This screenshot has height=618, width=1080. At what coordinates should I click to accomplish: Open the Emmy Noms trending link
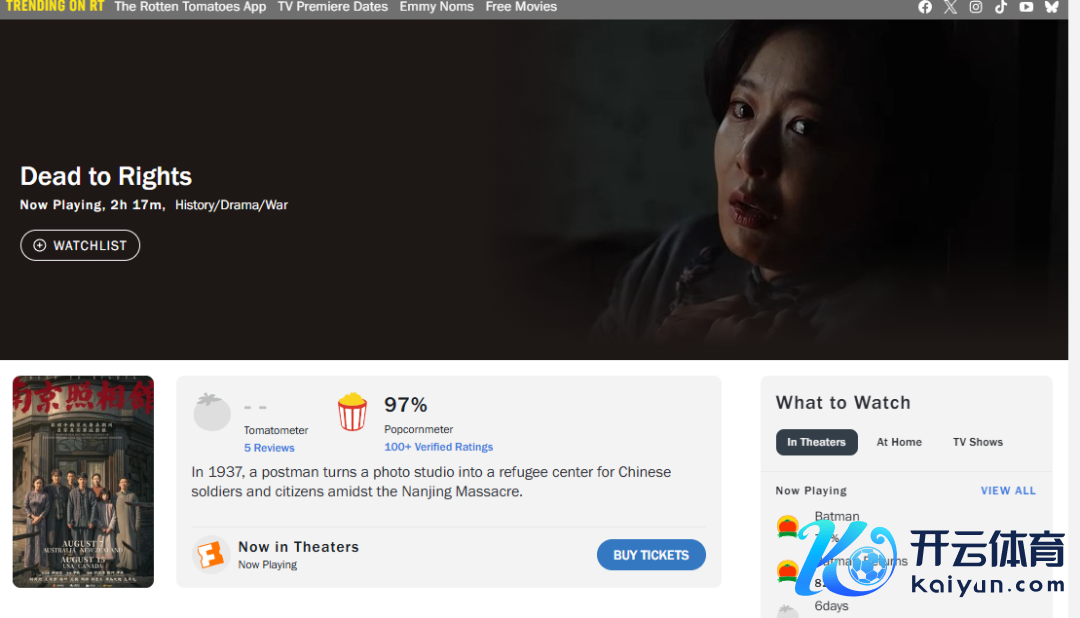(x=437, y=7)
